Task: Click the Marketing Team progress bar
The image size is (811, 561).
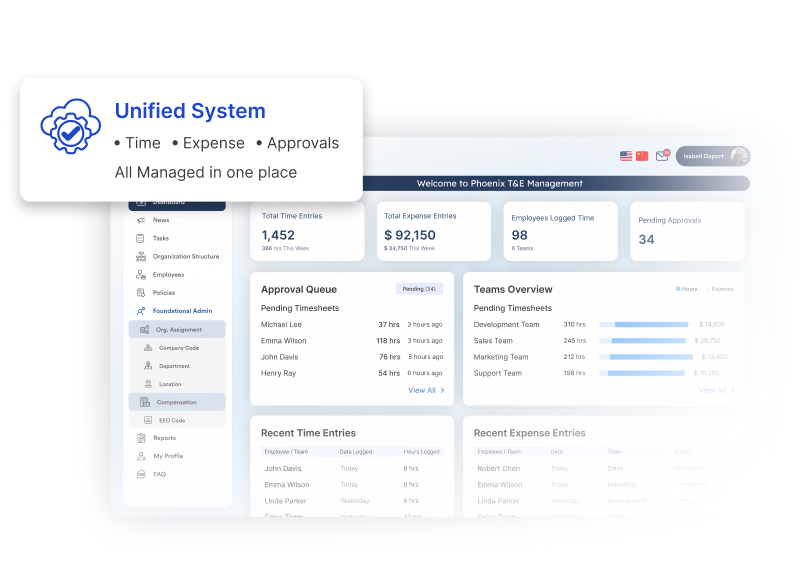Action: pos(646,357)
